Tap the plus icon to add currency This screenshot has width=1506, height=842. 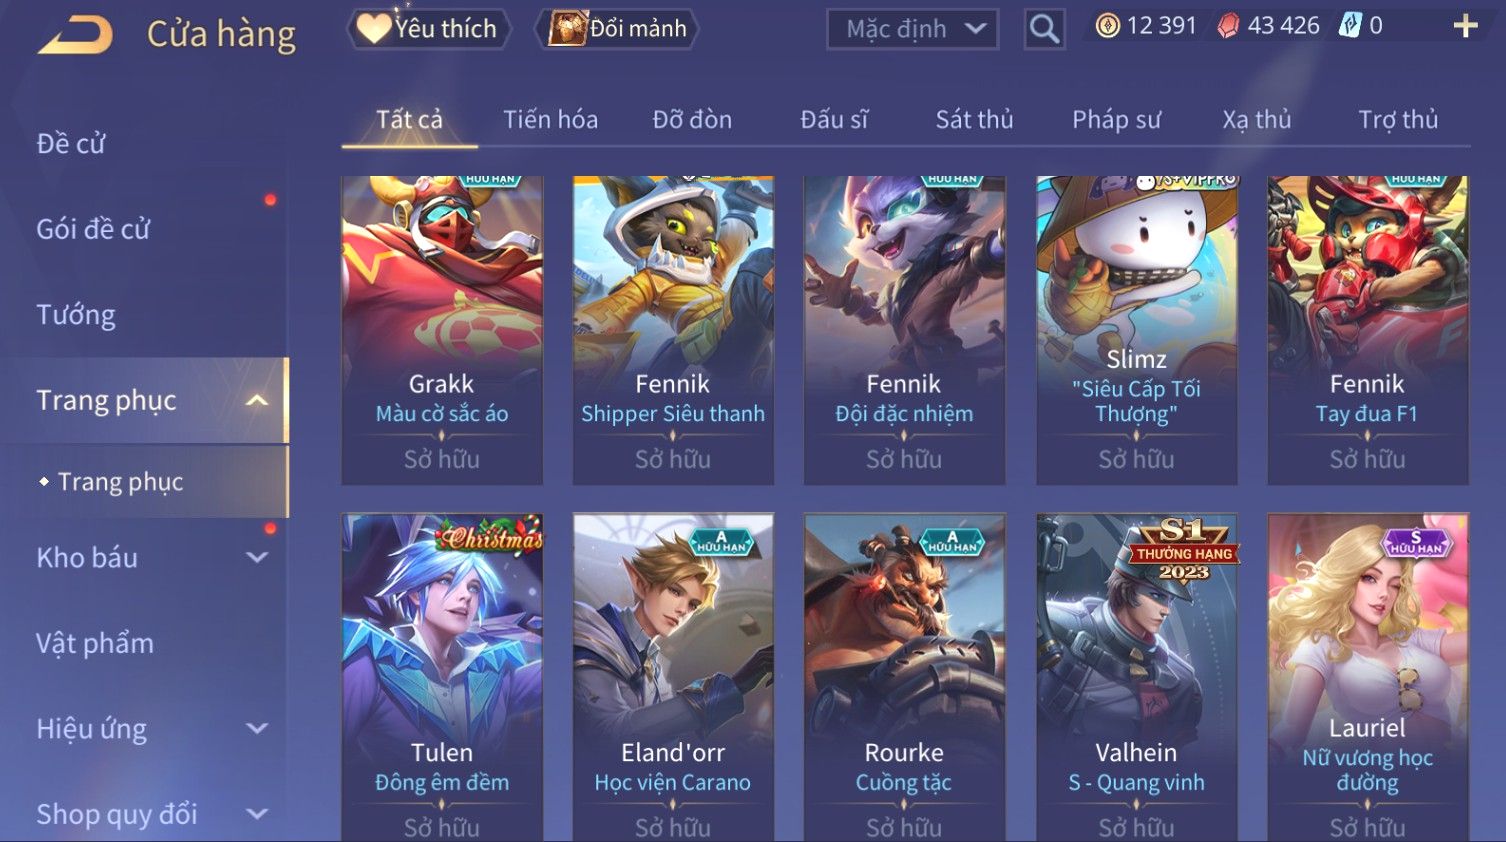point(1465,26)
